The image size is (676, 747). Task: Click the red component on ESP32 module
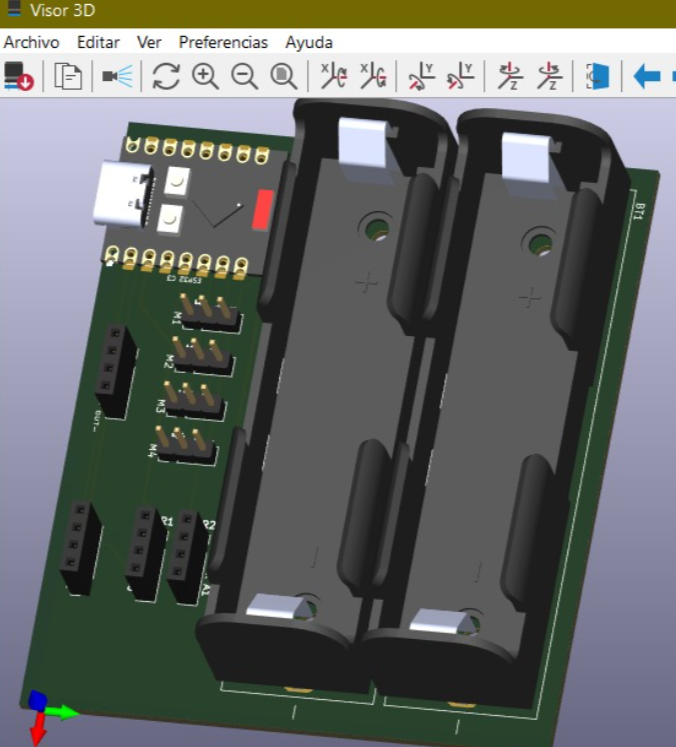[262, 209]
